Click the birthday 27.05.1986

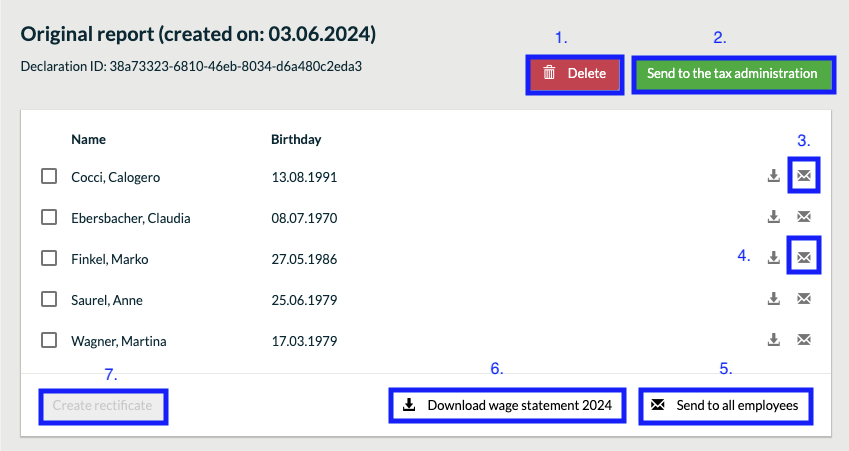click(x=304, y=259)
